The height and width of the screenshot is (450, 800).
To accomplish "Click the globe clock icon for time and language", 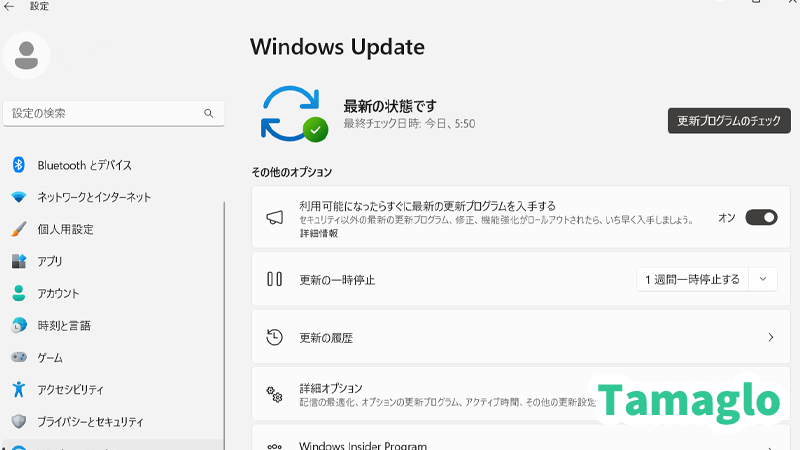I will (x=19, y=325).
